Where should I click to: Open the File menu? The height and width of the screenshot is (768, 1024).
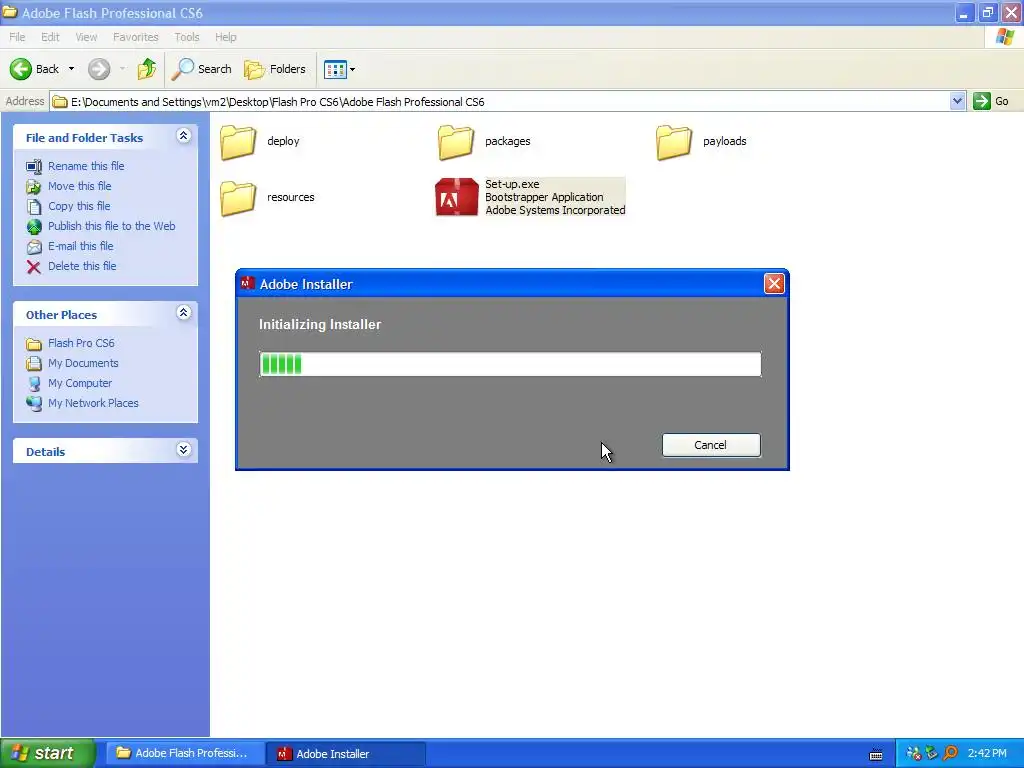pos(17,37)
